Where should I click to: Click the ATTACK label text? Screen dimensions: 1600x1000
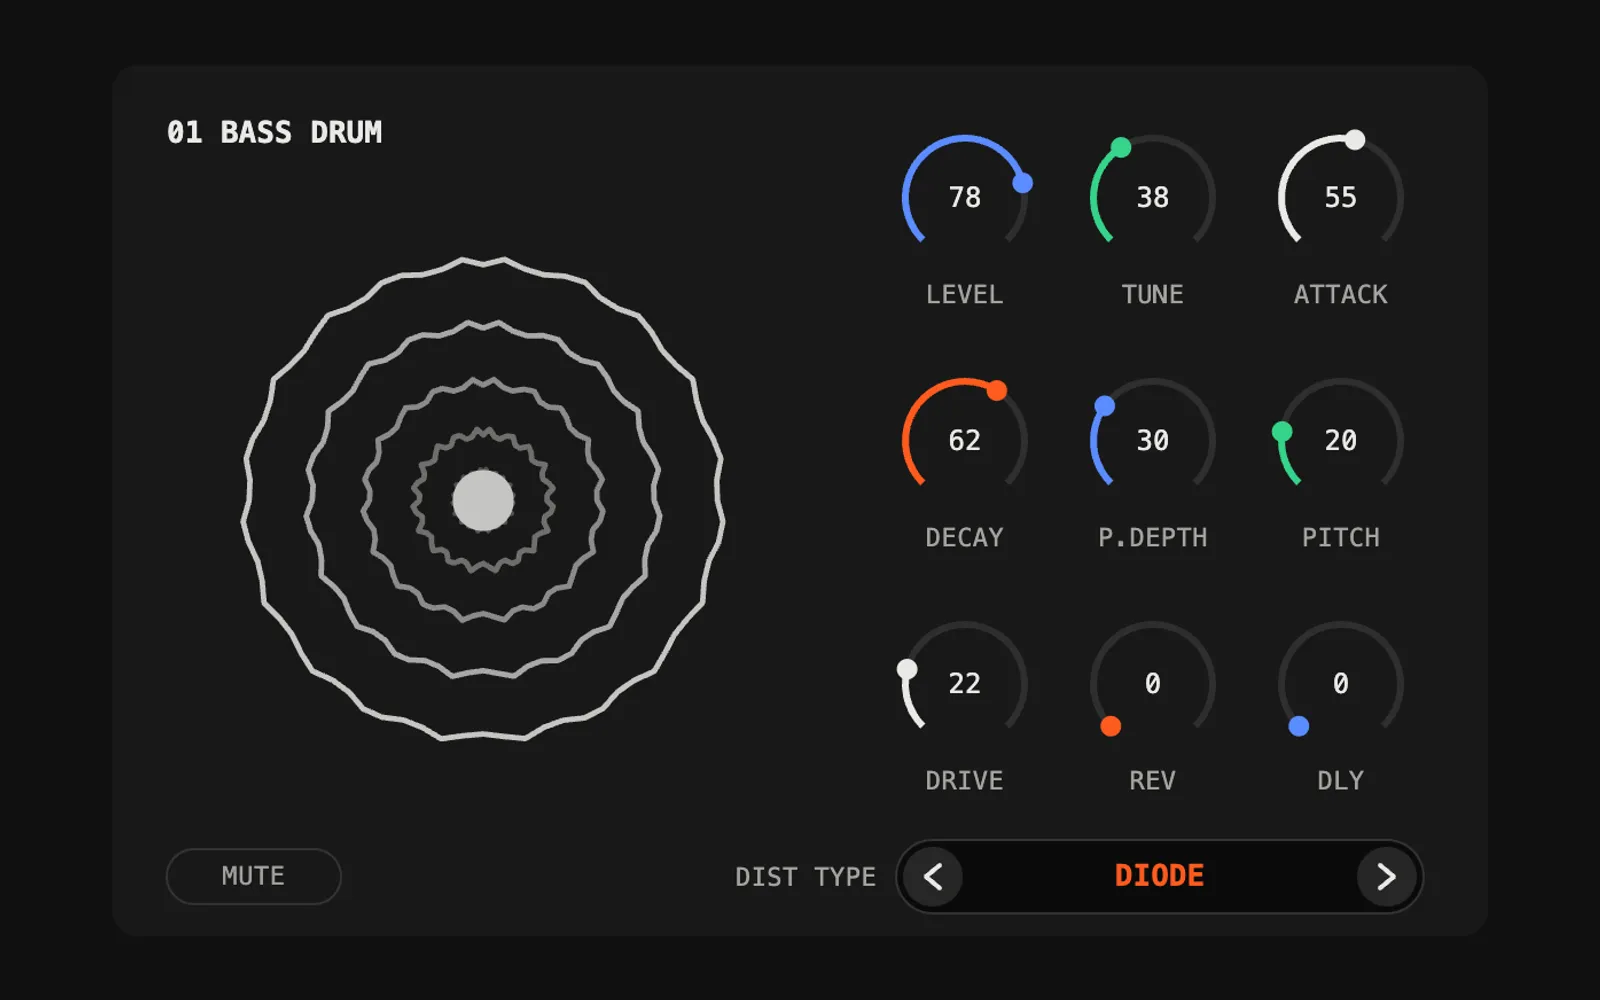click(x=1340, y=295)
